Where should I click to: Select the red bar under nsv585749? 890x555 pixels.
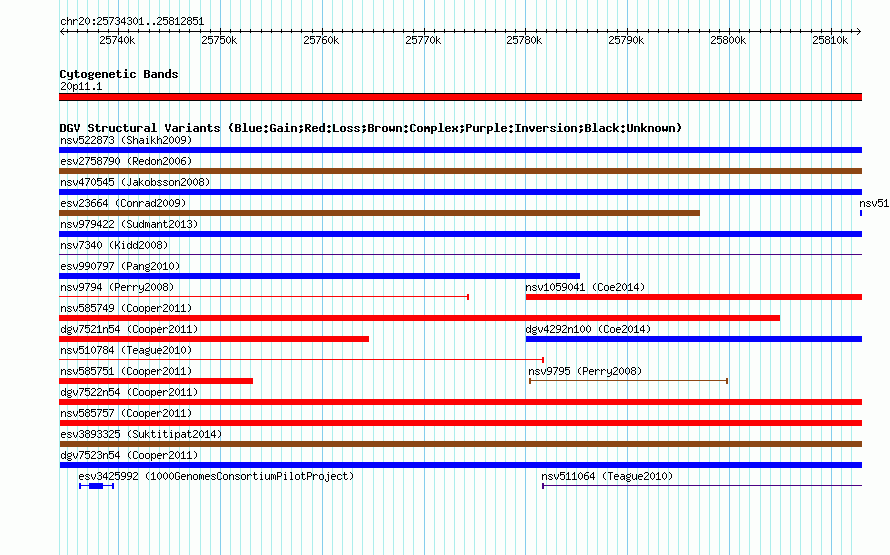click(419, 318)
